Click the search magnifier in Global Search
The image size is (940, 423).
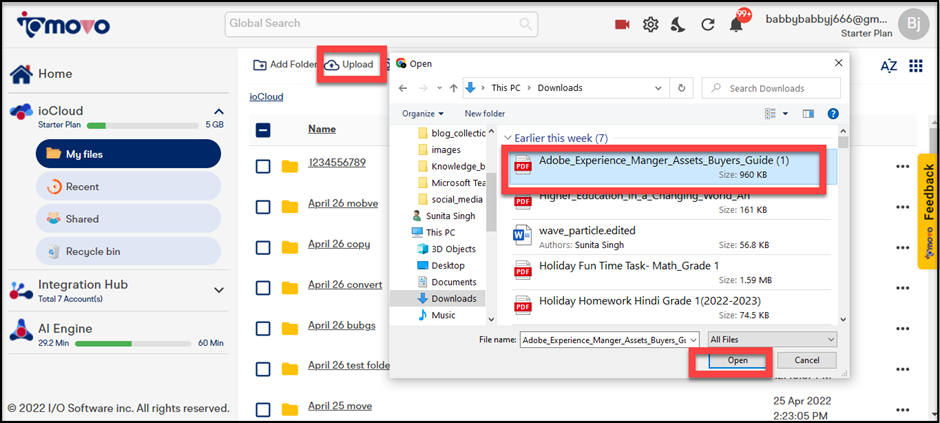click(x=525, y=24)
